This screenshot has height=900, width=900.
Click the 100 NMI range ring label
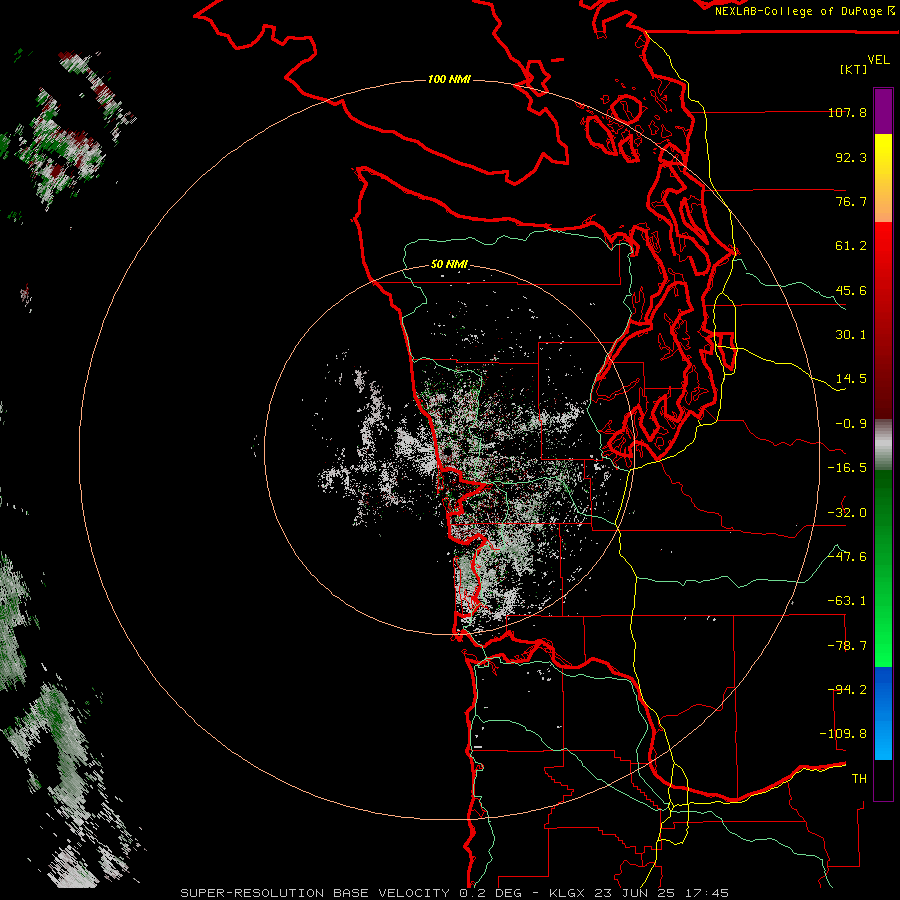[449, 79]
